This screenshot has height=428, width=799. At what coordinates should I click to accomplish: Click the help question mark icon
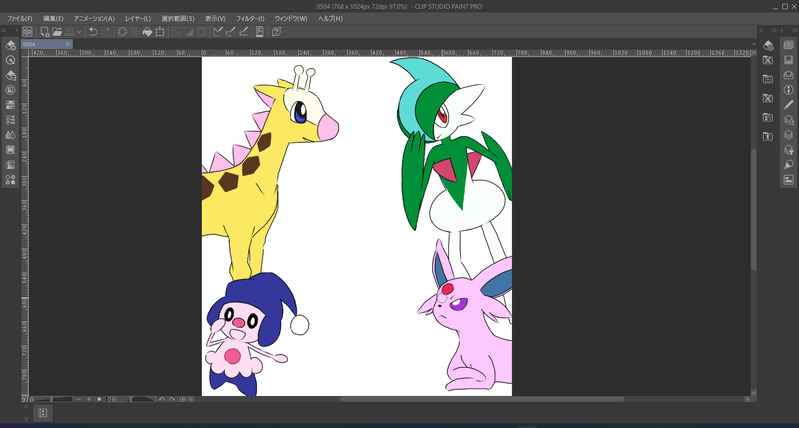pos(276,32)
